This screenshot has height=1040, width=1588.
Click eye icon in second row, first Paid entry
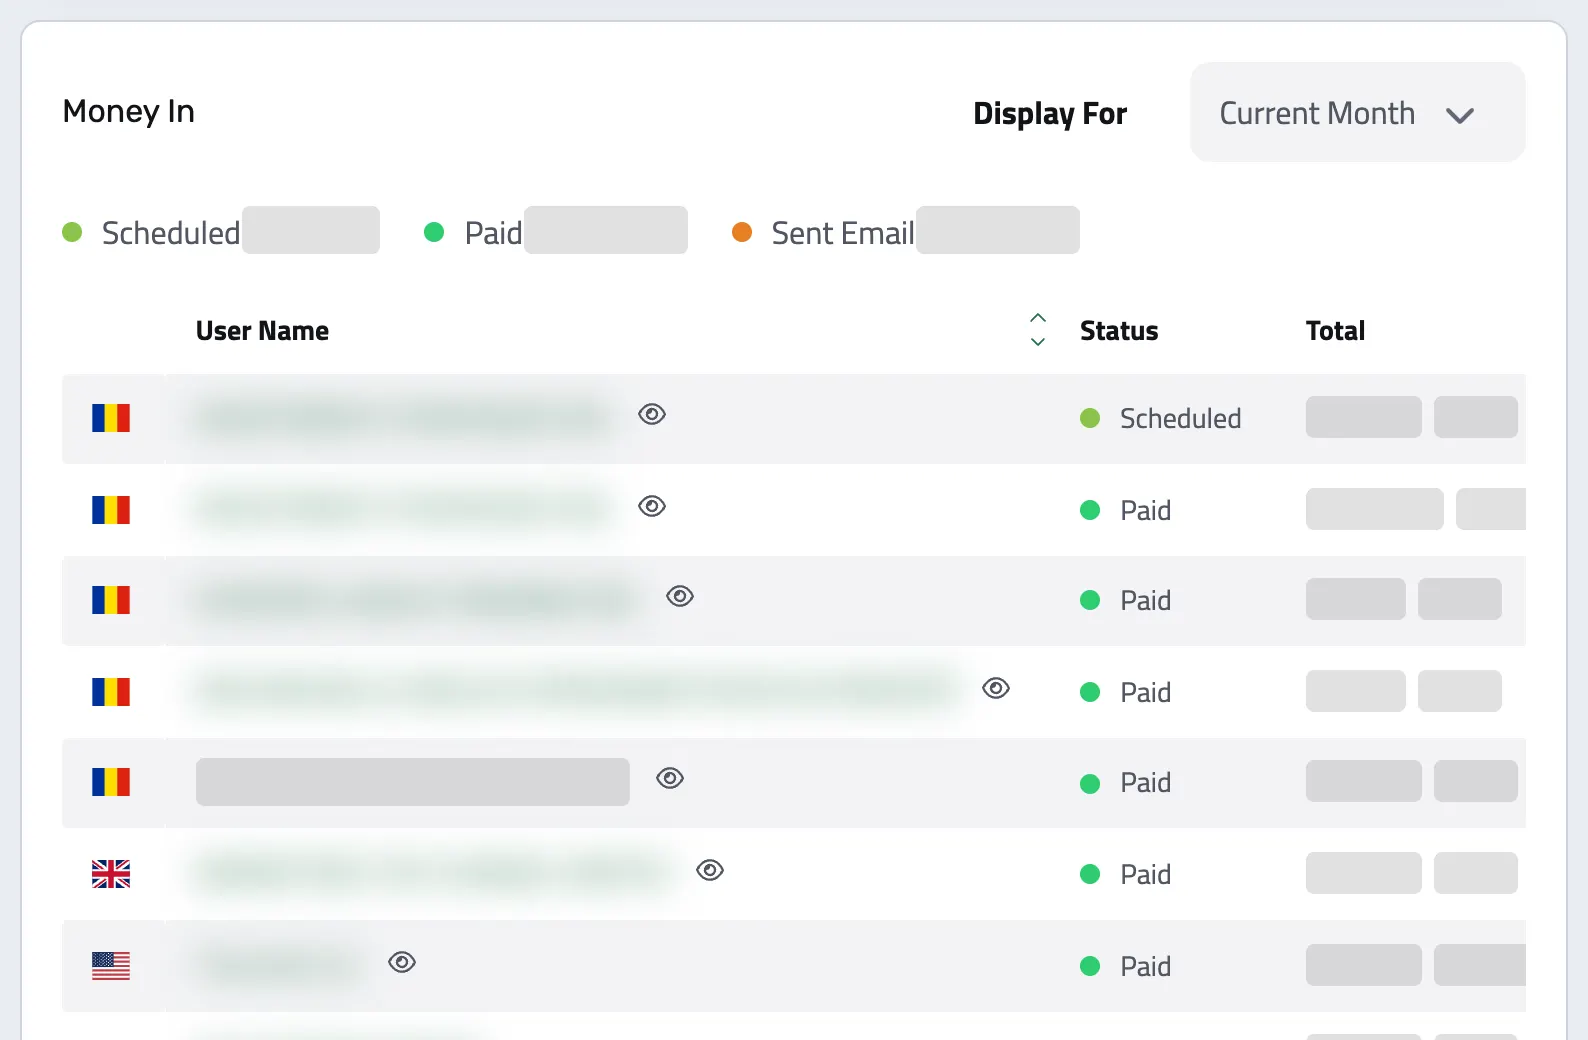652,506
